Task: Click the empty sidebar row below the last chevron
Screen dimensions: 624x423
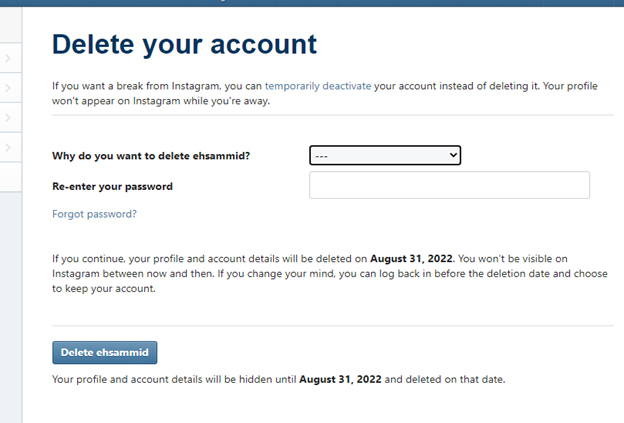Action: (x=10, y=178)
